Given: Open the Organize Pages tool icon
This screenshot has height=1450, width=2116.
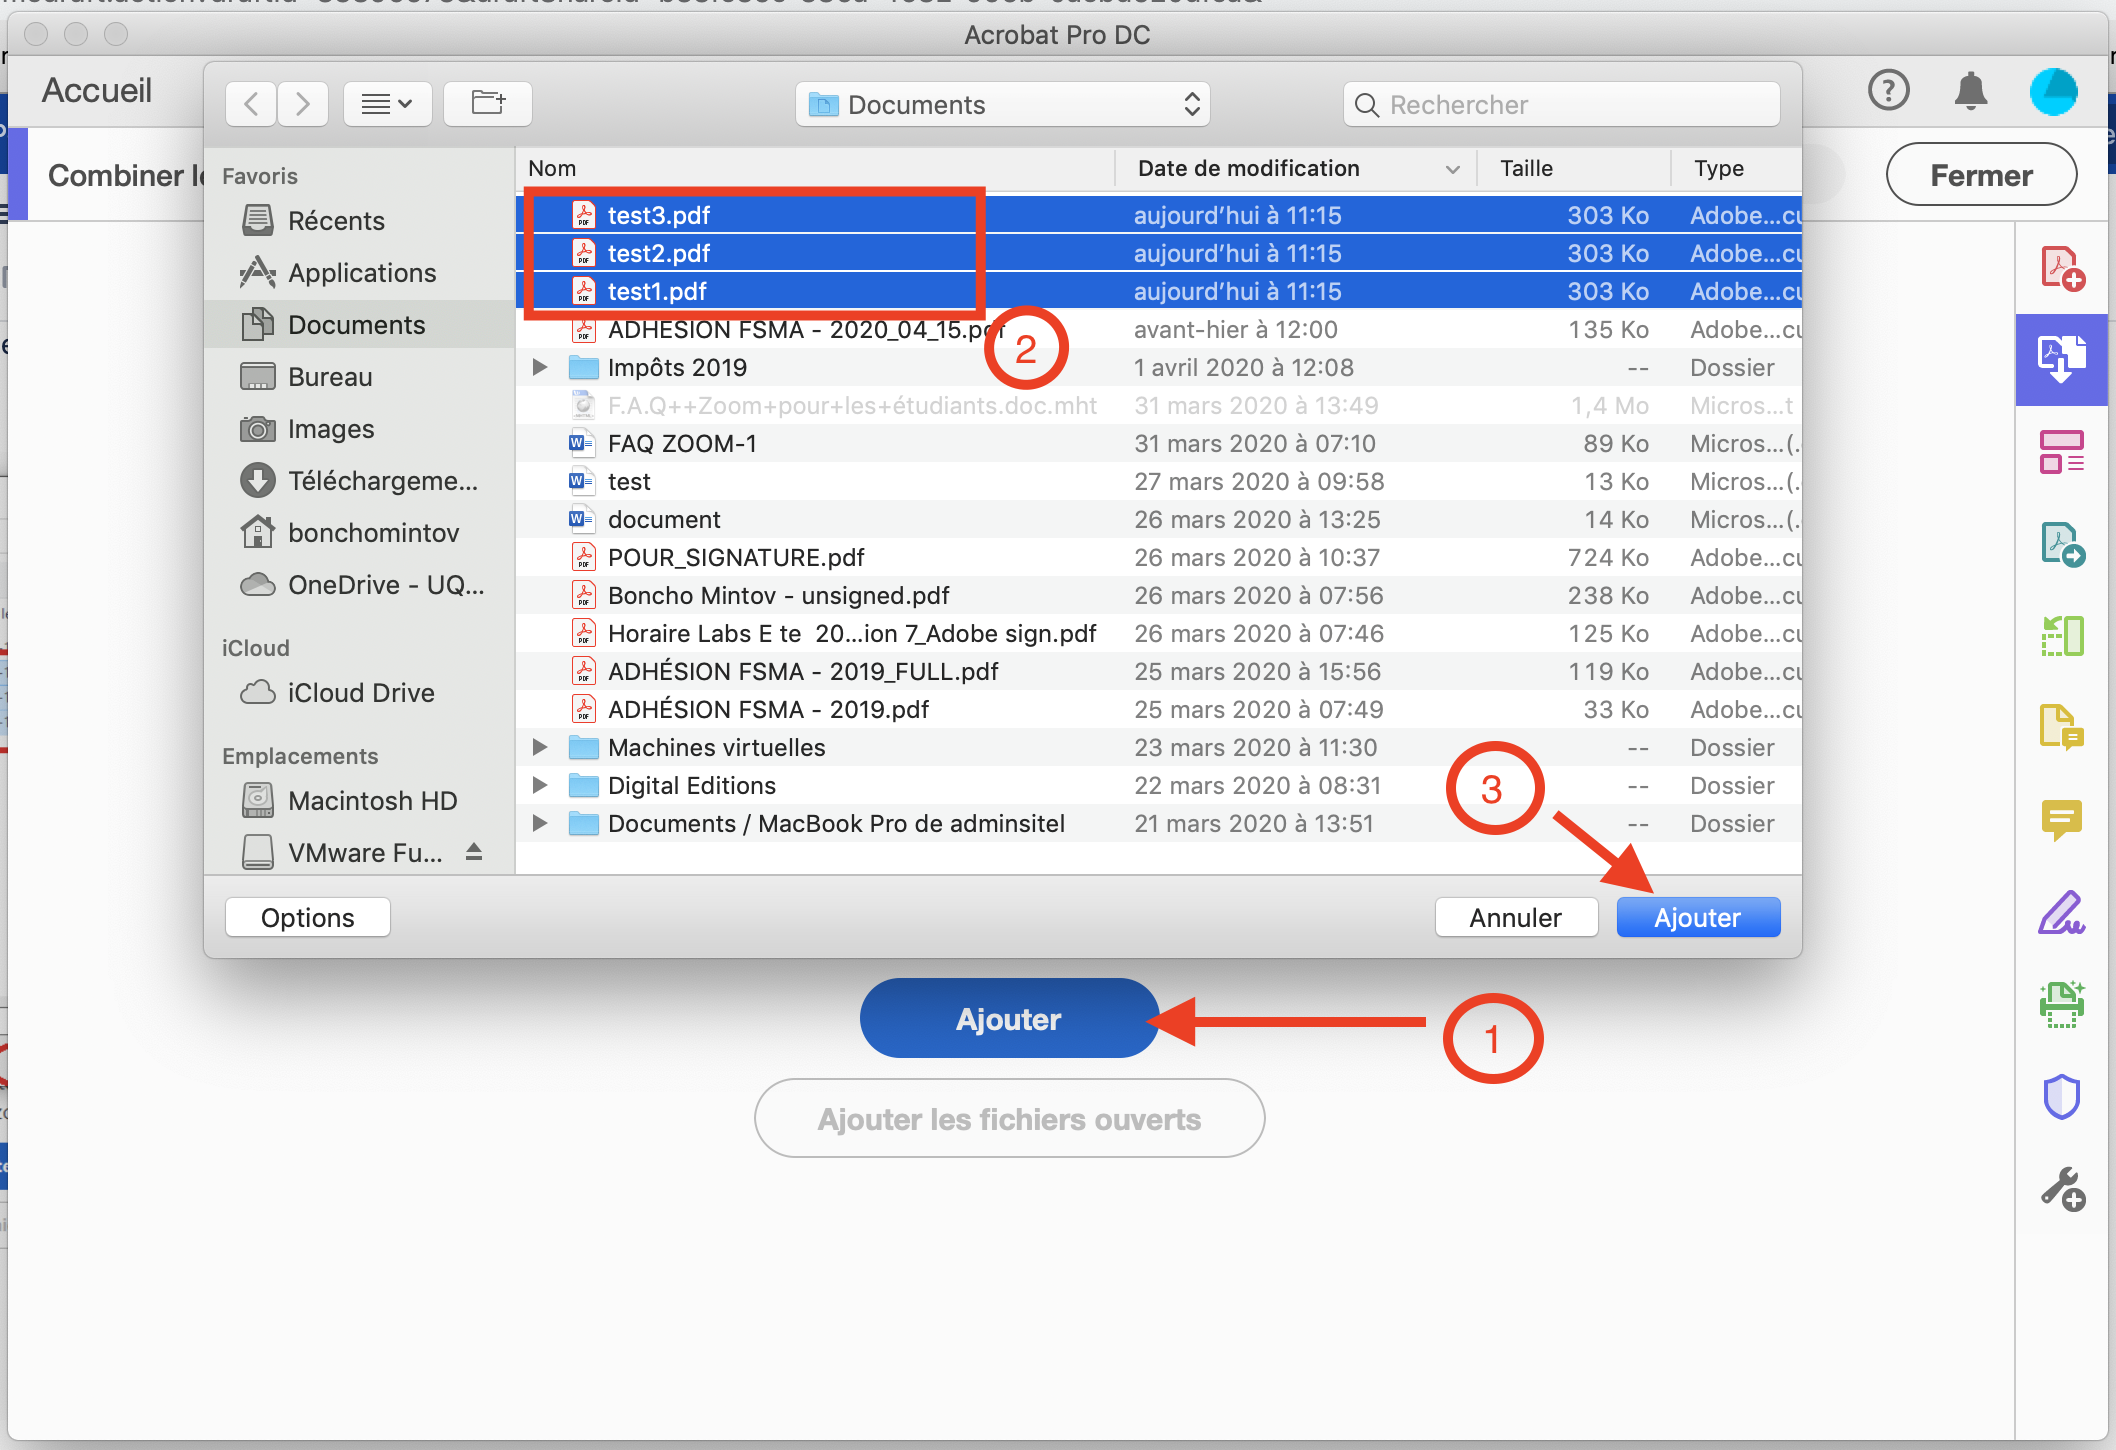Looking at the screenshot, I should [2062, 452].
